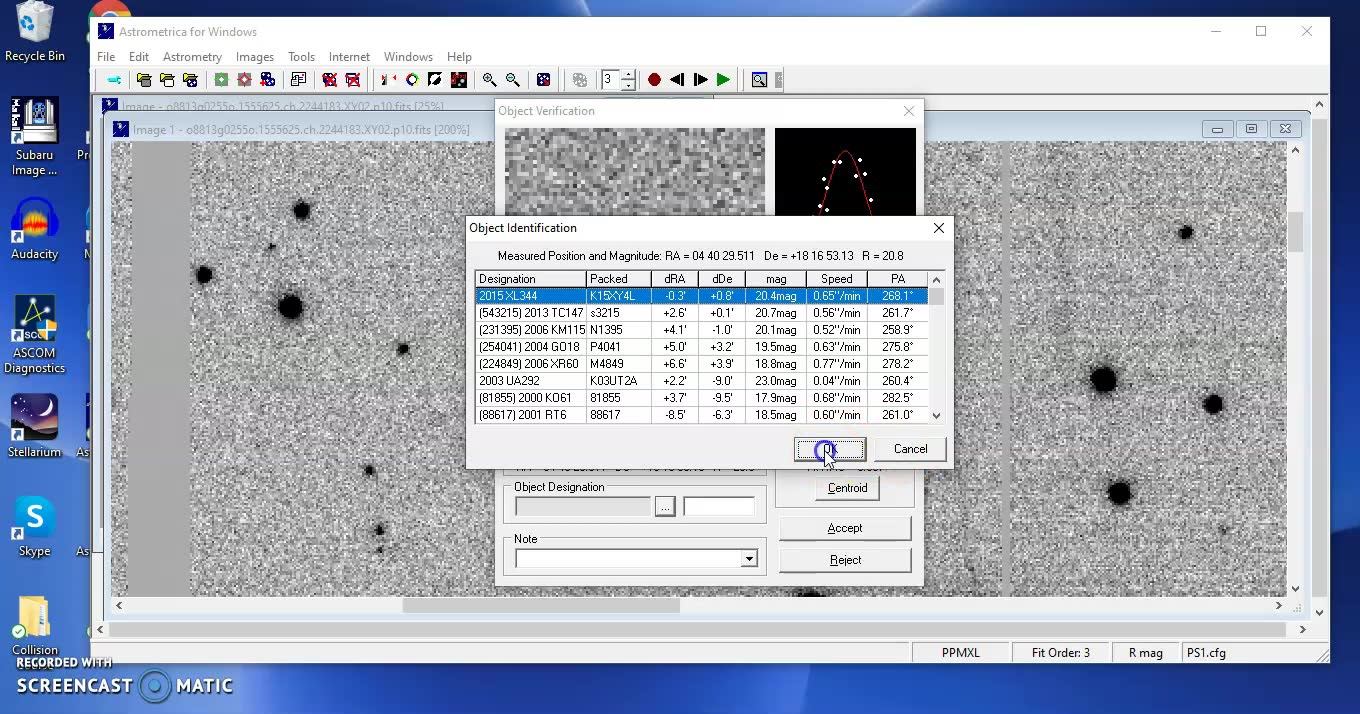Expand the Note dropdown list
The image size is (1360, 714).
coord(748,560)
